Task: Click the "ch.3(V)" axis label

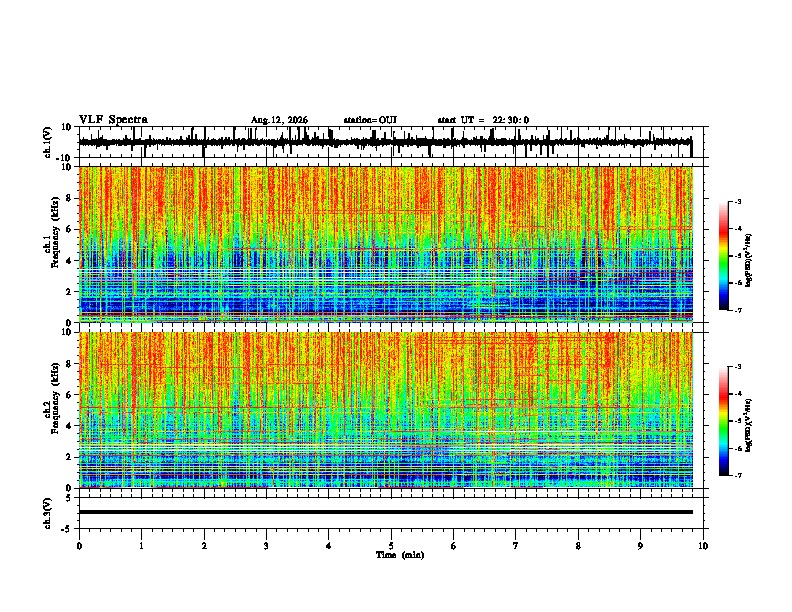Action: tap(48, 513)
